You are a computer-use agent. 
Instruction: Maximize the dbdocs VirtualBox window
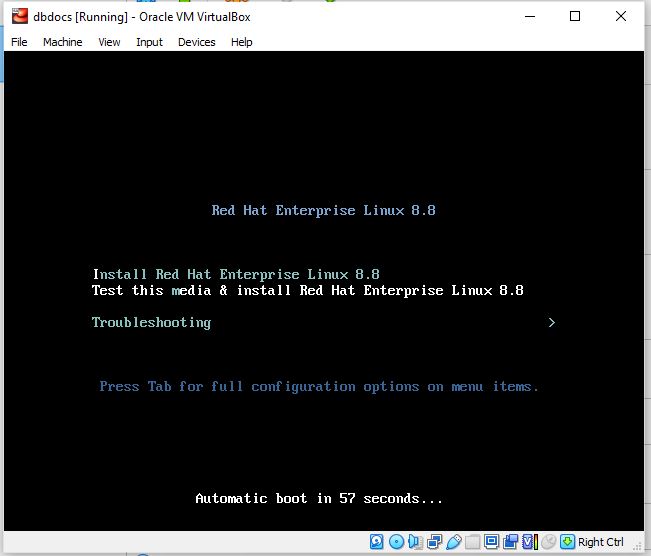point(575,17)
